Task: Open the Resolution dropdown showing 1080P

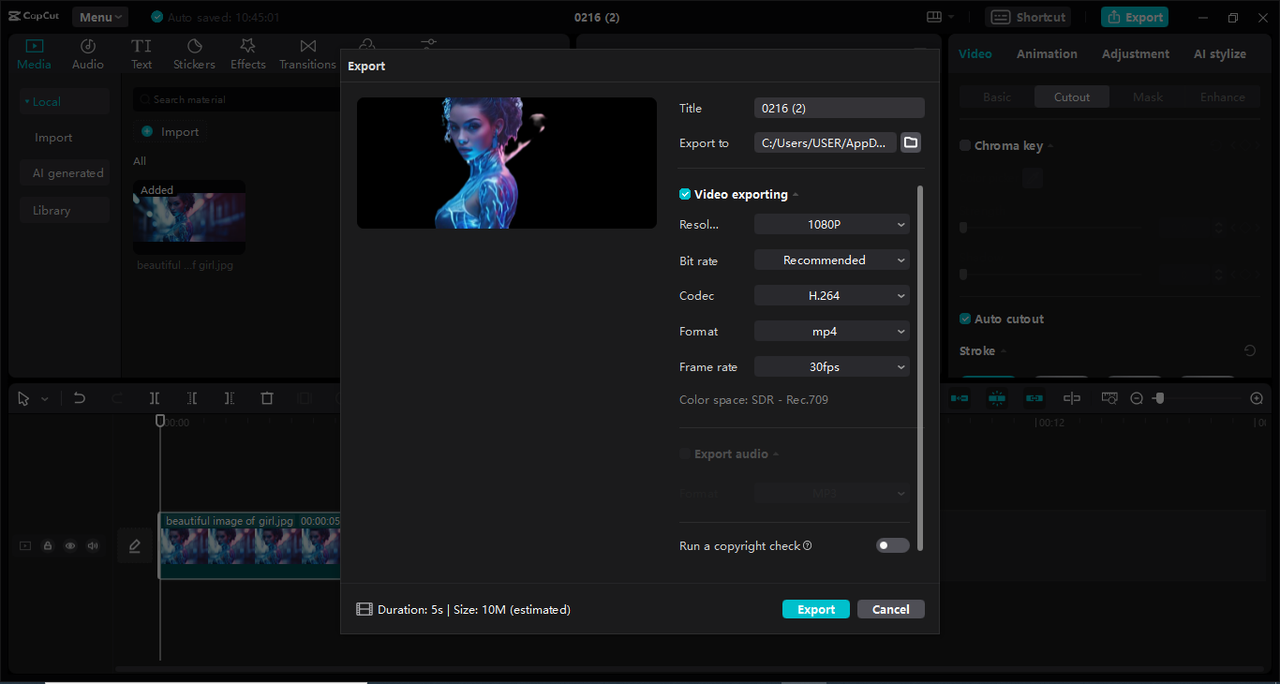Action: click(832, 225)
